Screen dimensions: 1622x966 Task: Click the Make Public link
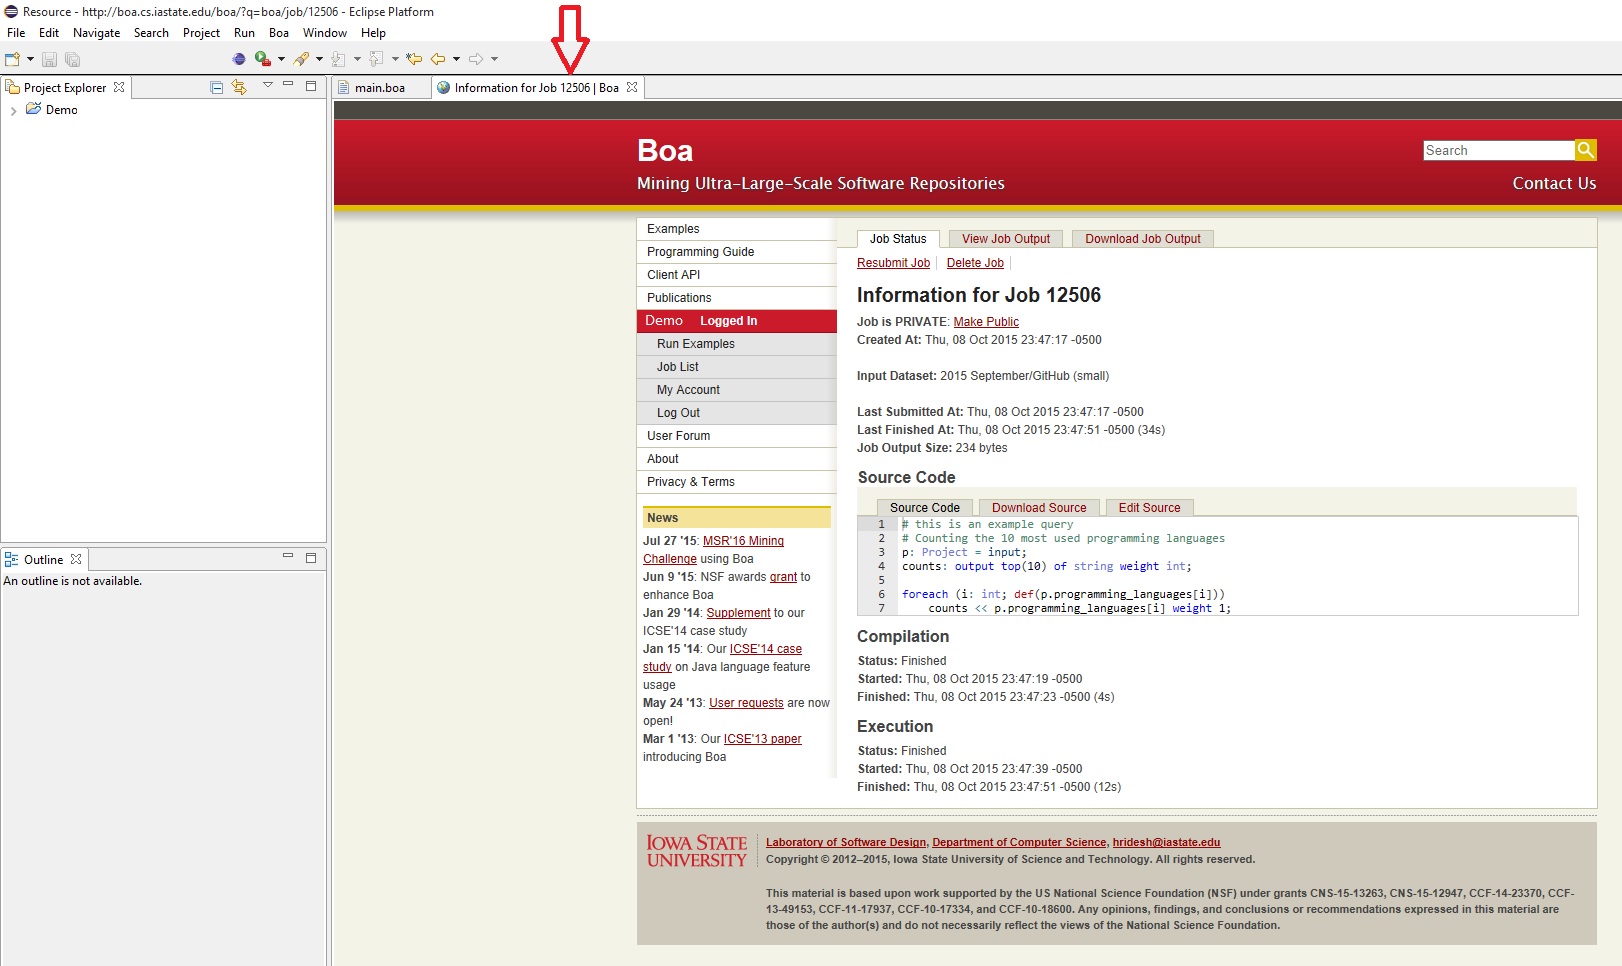tap(986, 322)
